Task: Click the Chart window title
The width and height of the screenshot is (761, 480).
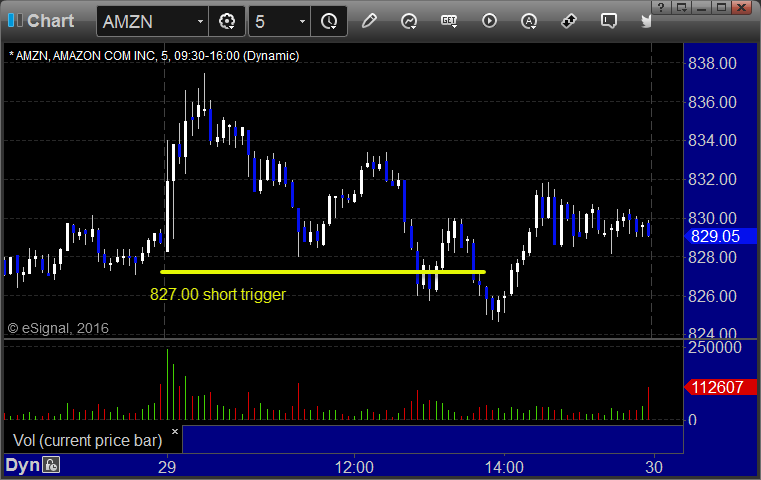Action: click(50, 21)
